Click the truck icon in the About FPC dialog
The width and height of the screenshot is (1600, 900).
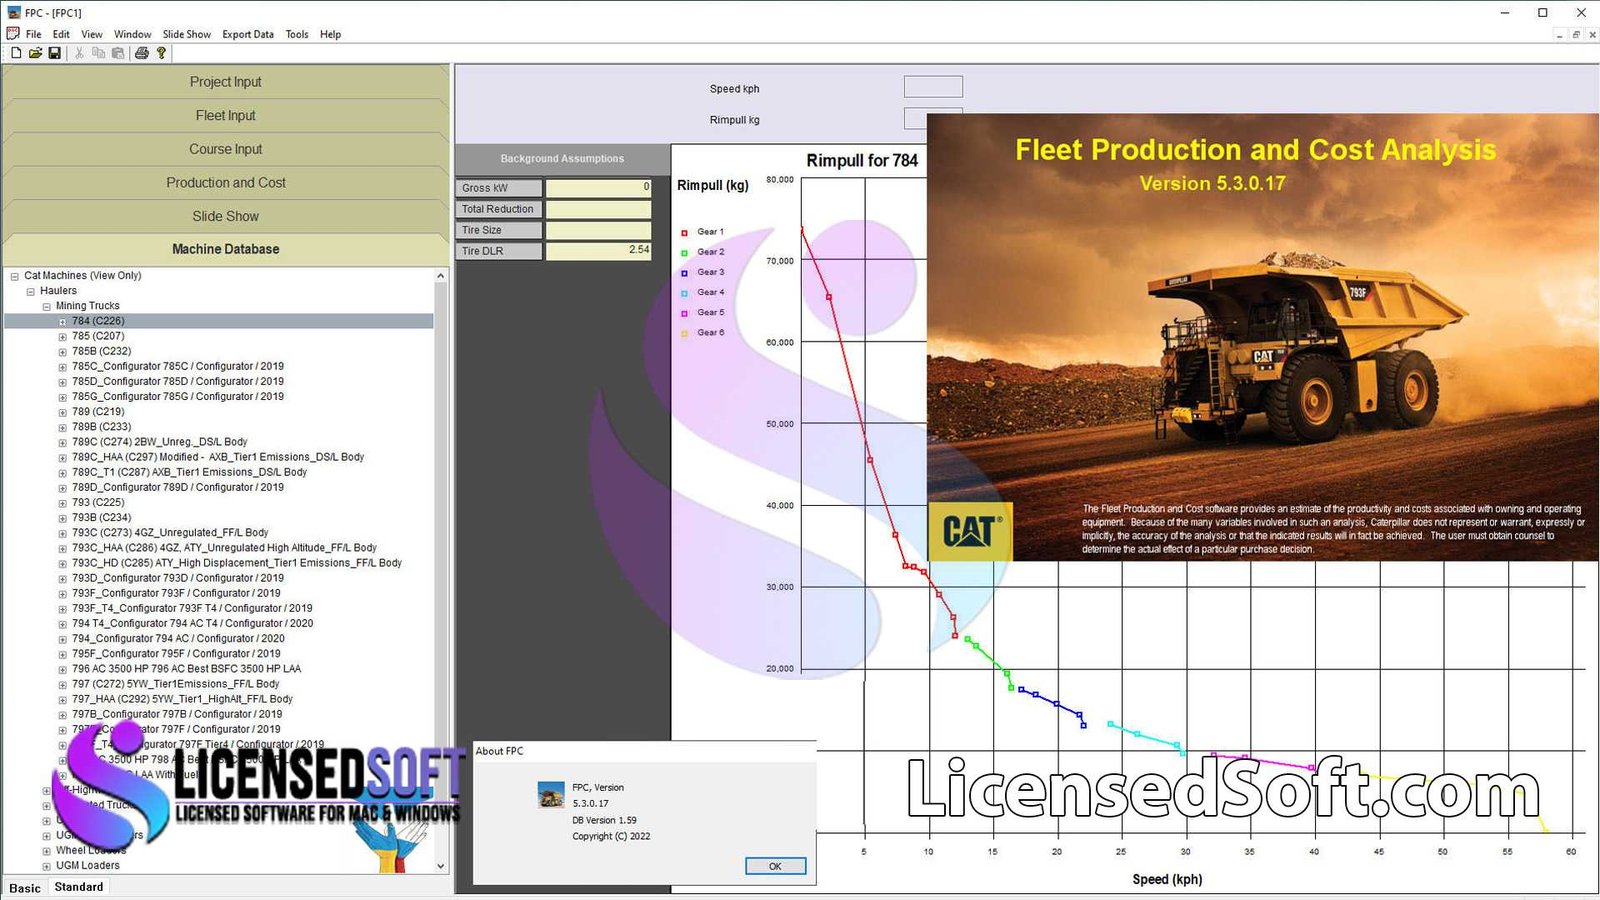551,795
